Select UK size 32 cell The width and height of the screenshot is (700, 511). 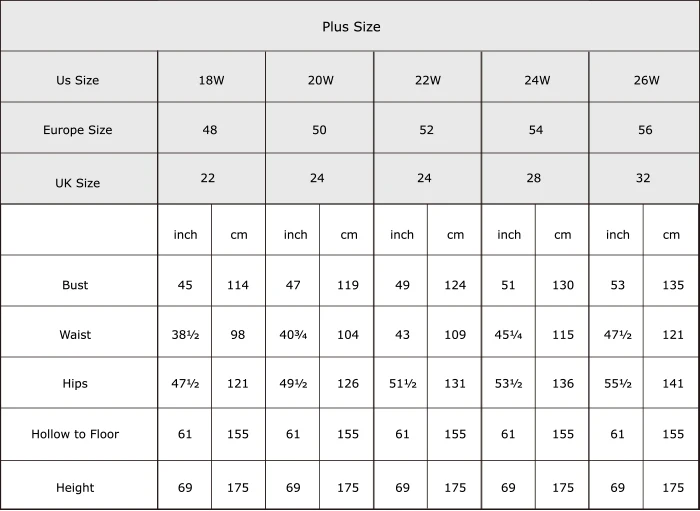tap(643, 178)
